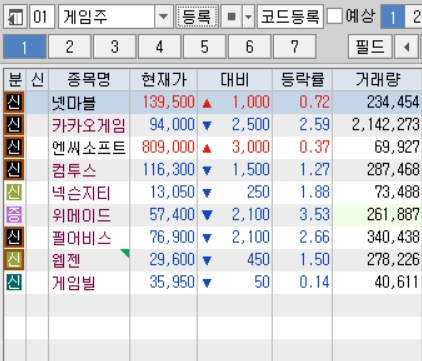Click the 필드 field button
The width and height of the screenshot is (422, 361).
[x=370, y=47]
